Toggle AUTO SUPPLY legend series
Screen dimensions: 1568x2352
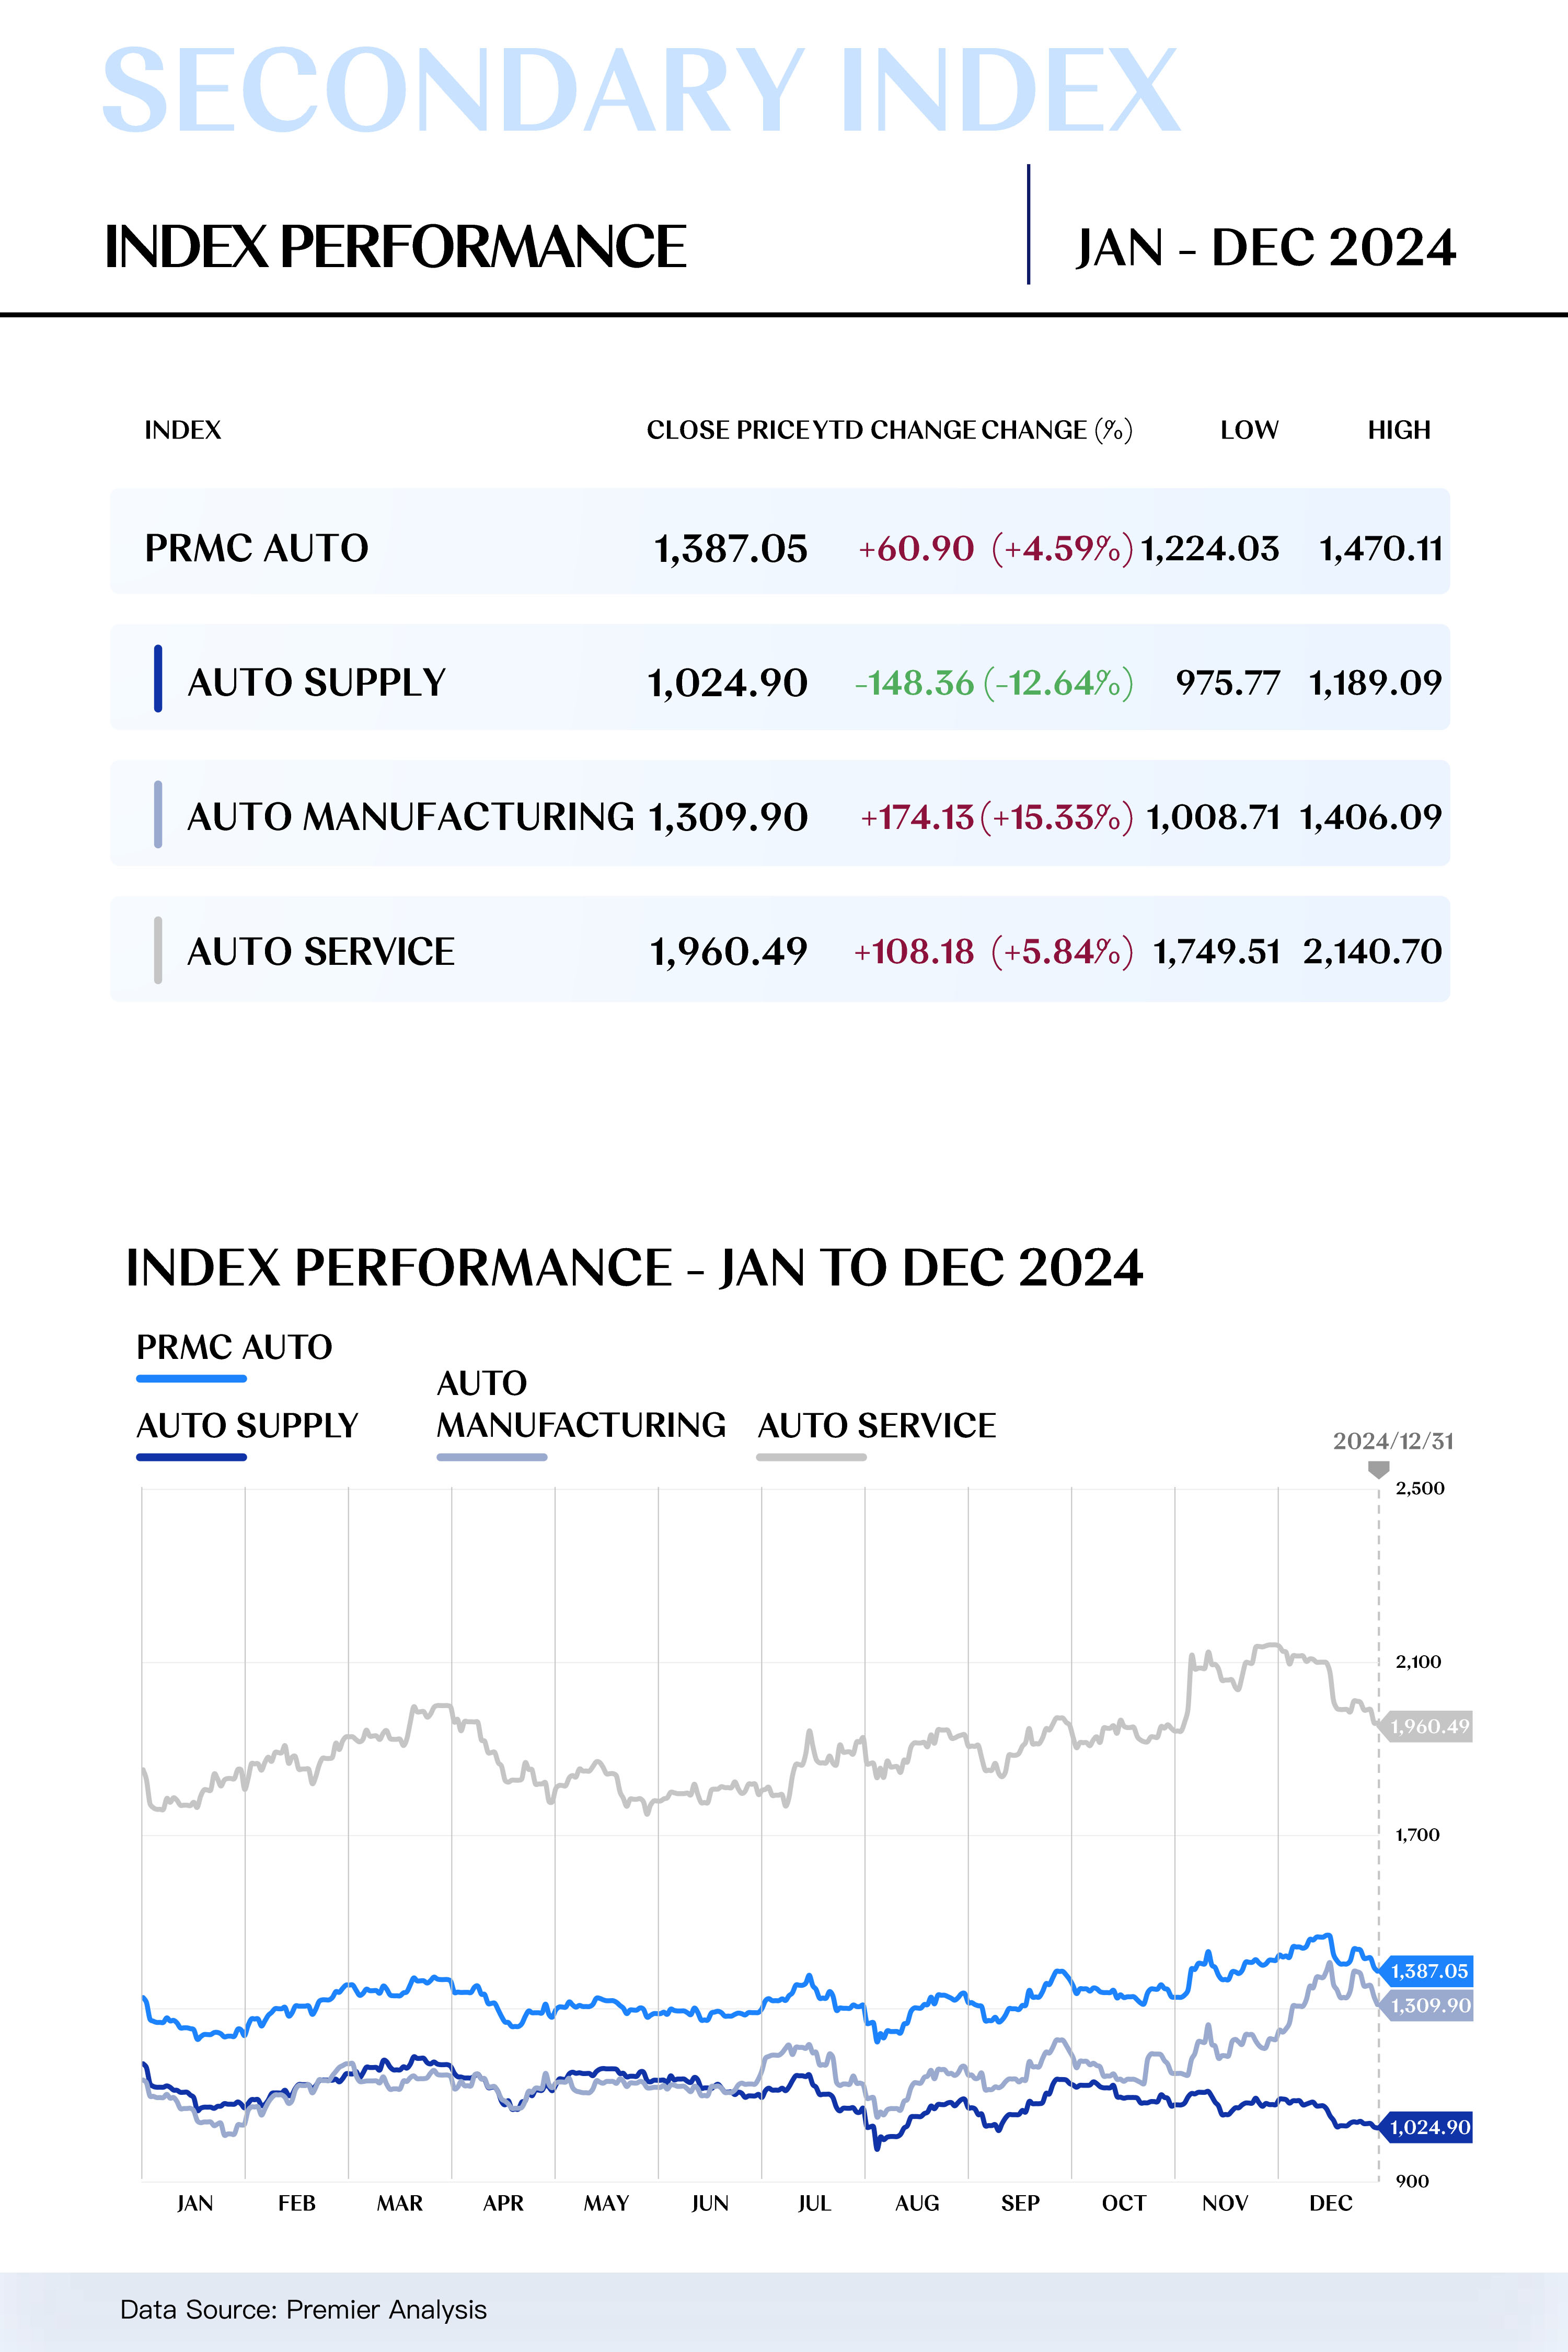246,1426
